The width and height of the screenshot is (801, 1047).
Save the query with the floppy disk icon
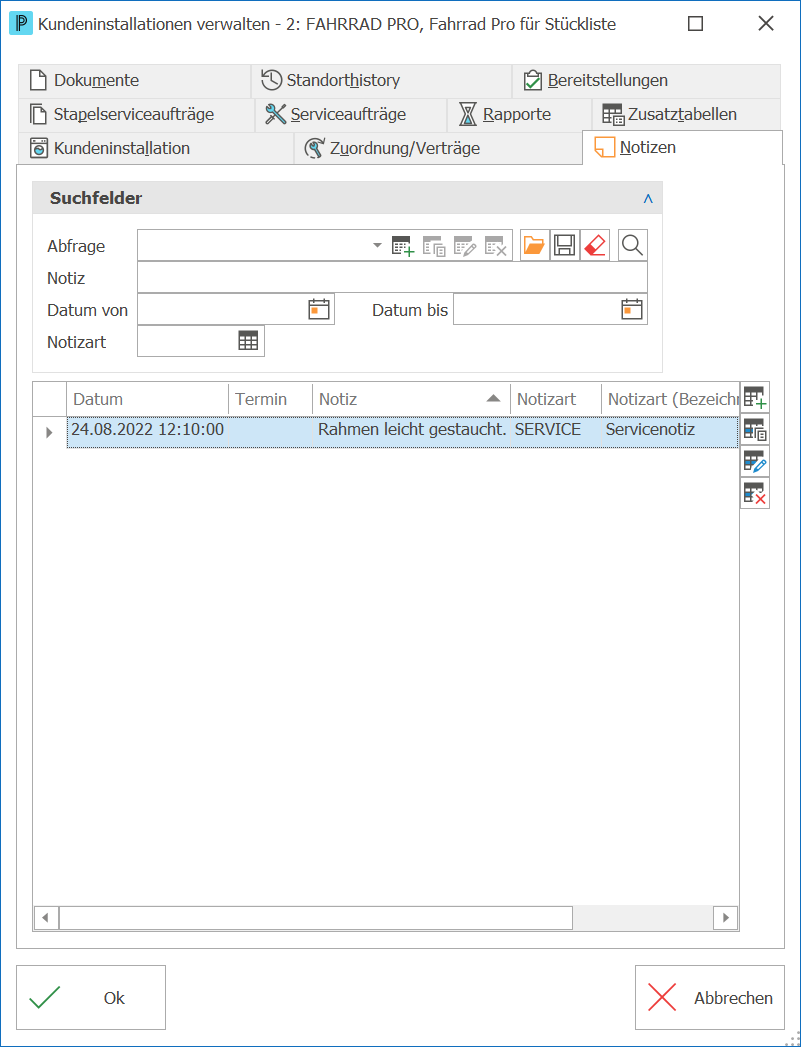pos(565,245)
